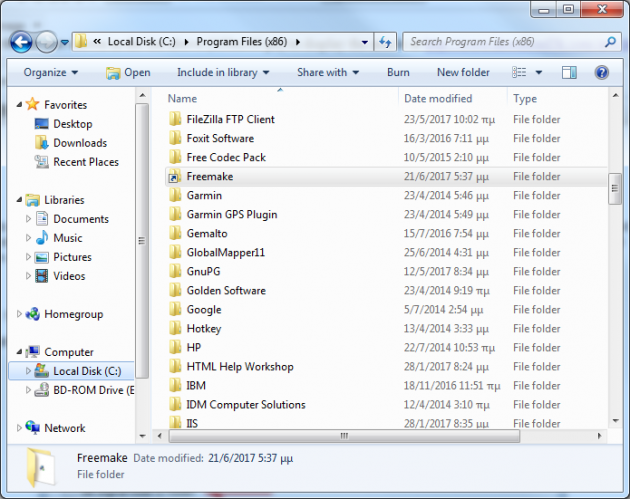Screen dimensions: 630x499
Task: Select the IBM folder name
Action: point(196,385)
